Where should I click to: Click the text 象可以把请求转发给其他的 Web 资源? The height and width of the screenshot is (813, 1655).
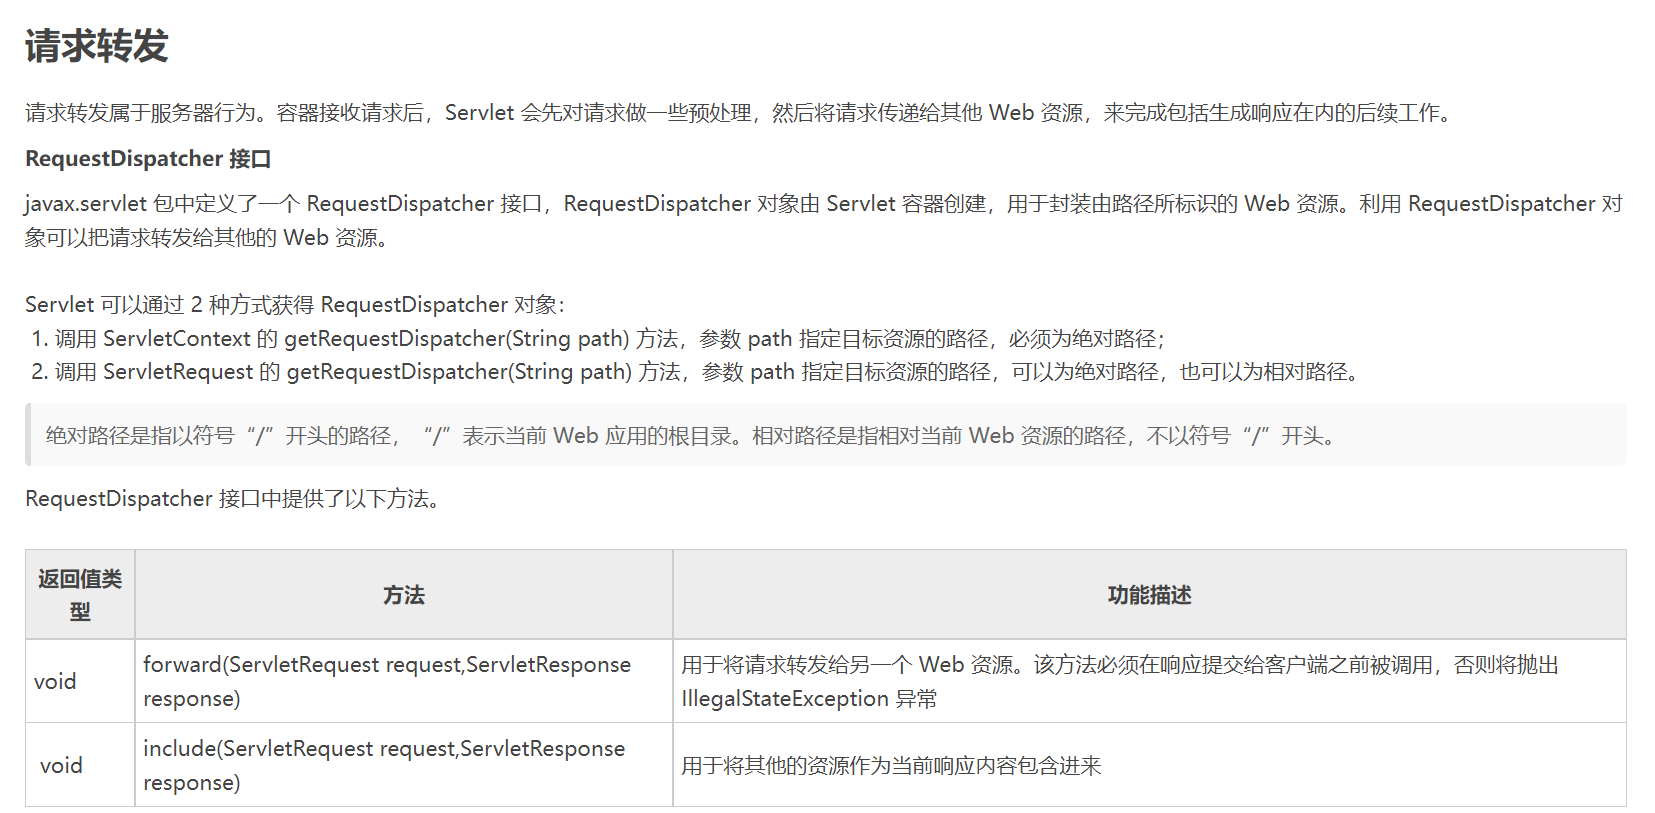pyautogui.click(x=207, y=238)
